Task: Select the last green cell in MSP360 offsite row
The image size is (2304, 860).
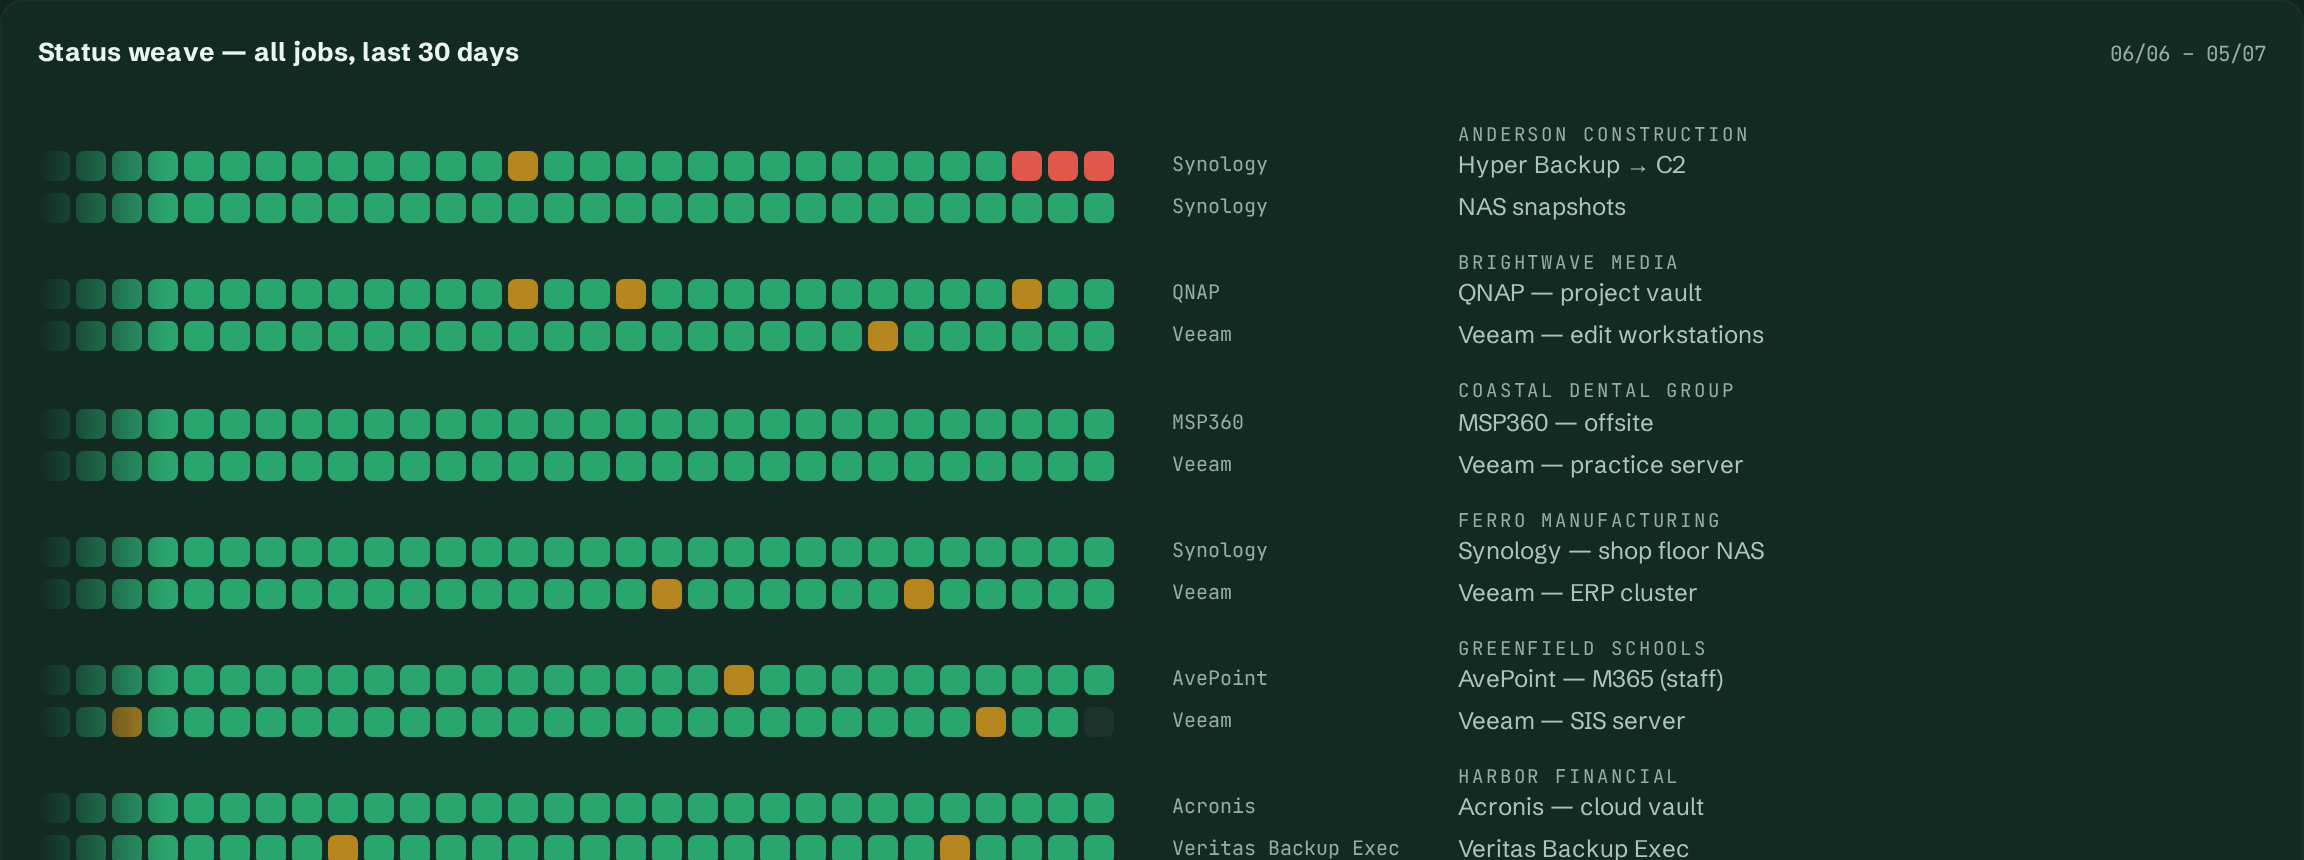Action: tap(1099, 424)
